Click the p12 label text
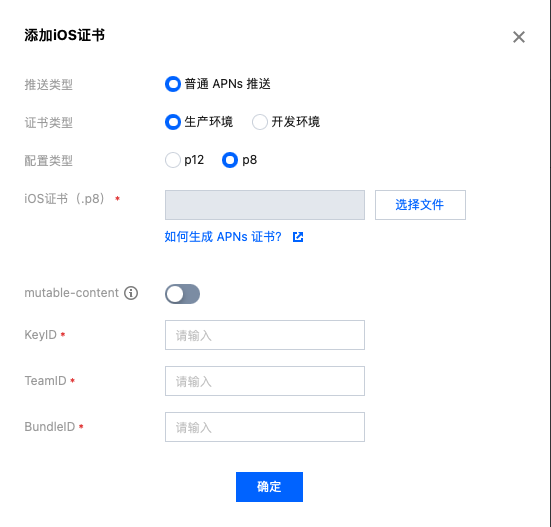 pyautogui.click(x=194, y=160)
